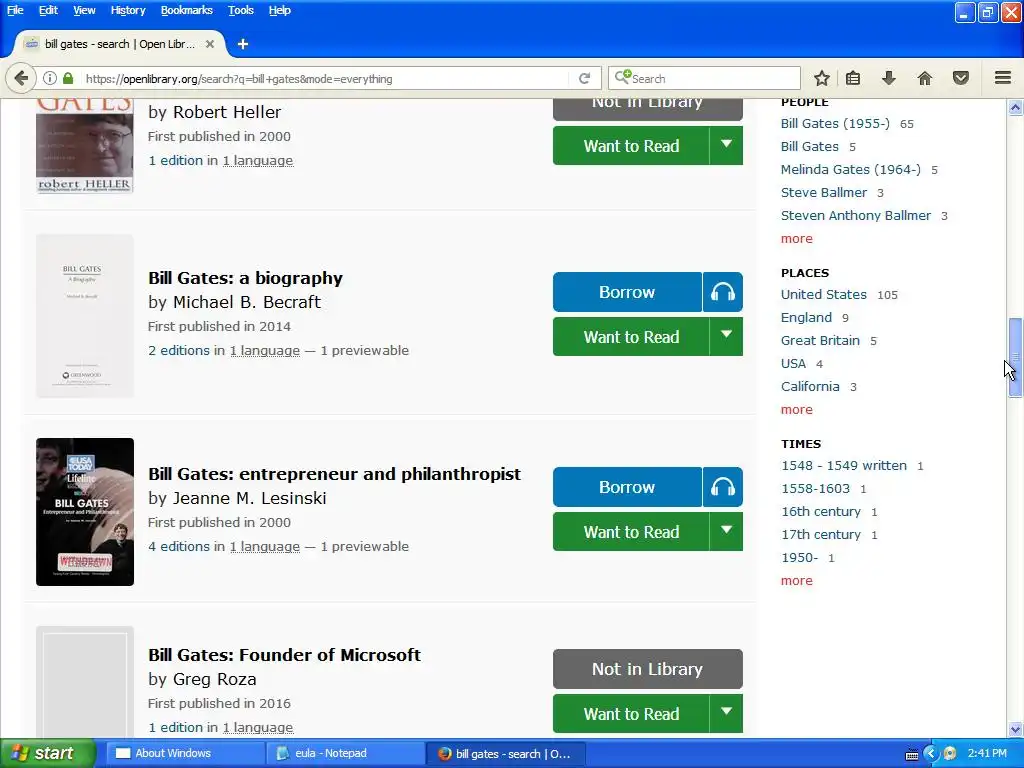Click scrollbar up arrow
This screenshot has height=768, width=1024.
point(1015,108)
